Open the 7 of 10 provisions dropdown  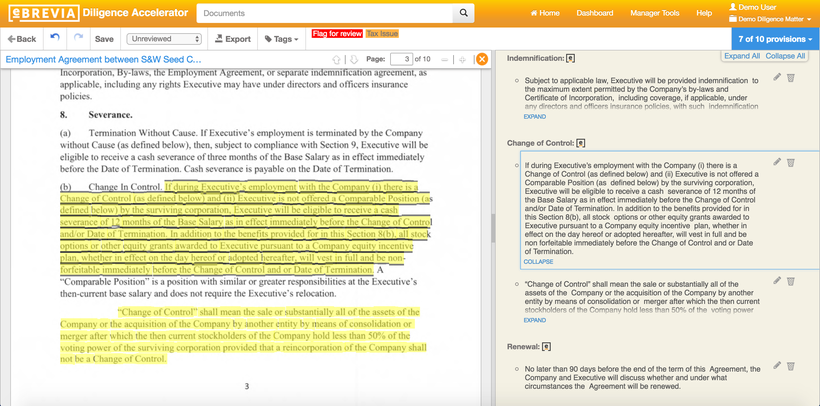tap(775, 39)
